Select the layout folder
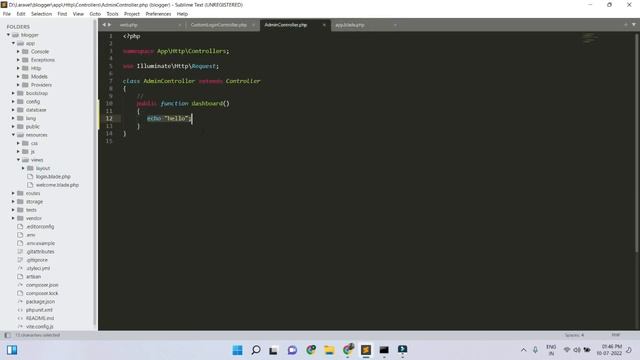This screenshot has width=640, height=360. coord(43,168)
